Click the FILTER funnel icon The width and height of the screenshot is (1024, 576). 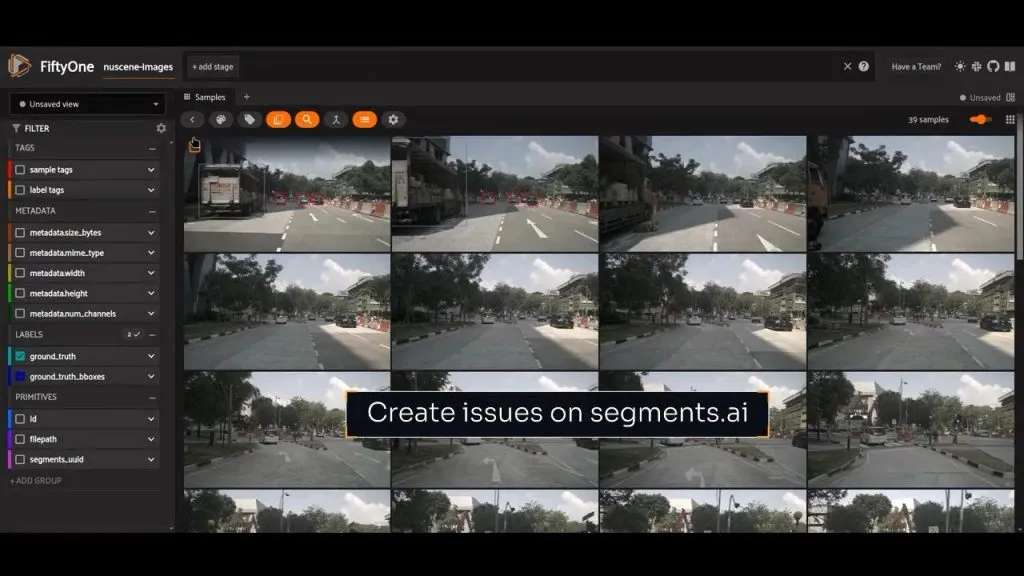tap(16, 129)
